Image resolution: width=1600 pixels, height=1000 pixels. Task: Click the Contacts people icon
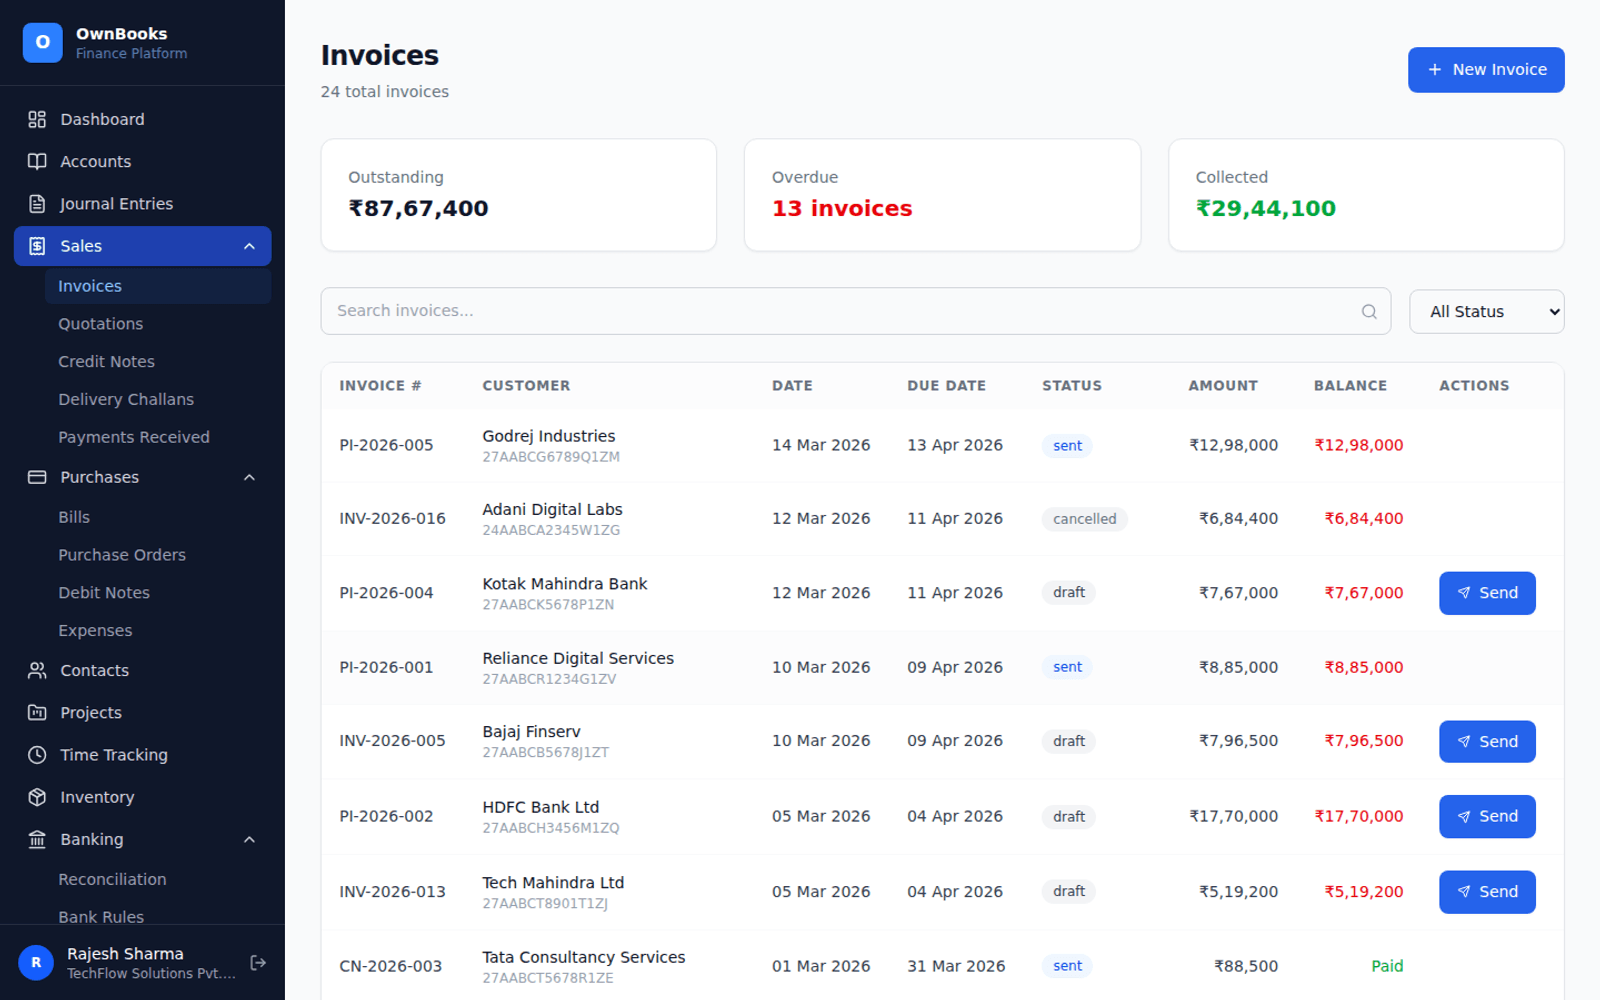37,671
